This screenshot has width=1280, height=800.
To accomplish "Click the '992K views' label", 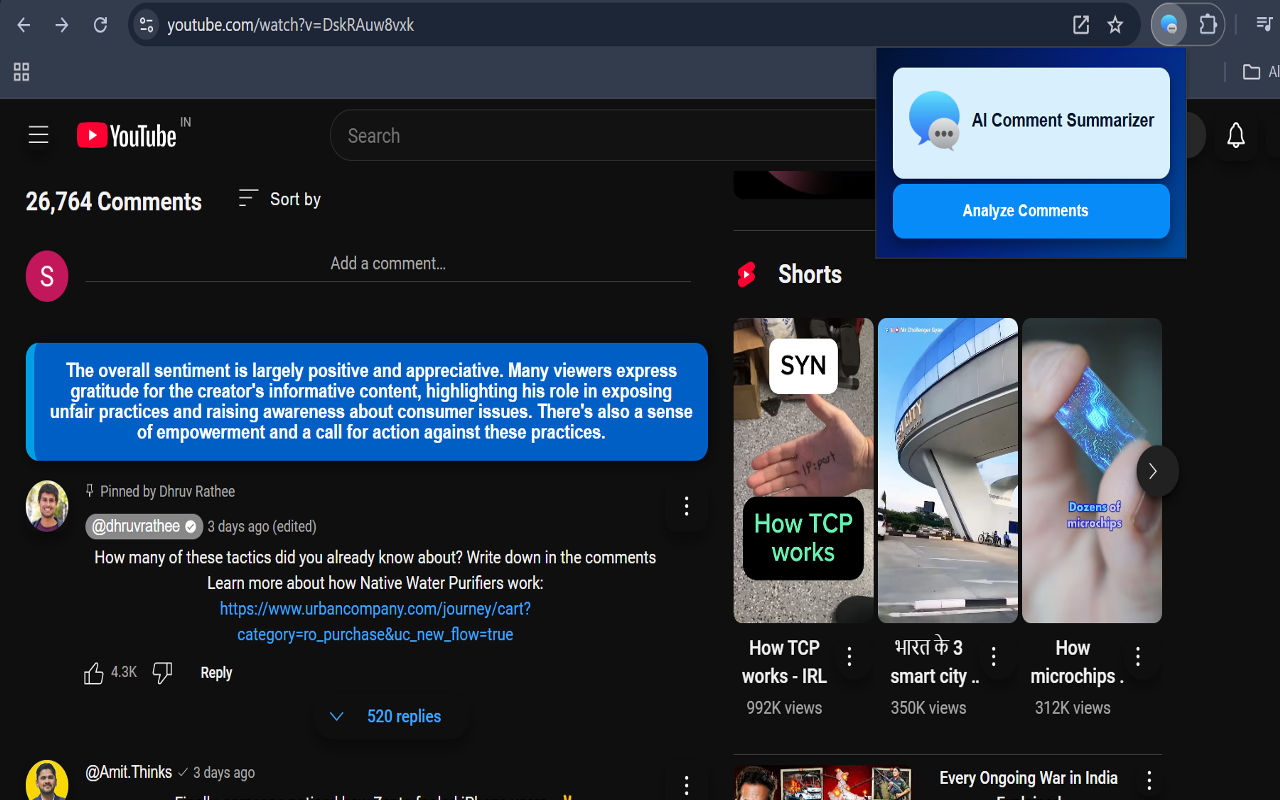I will point(784,708).
